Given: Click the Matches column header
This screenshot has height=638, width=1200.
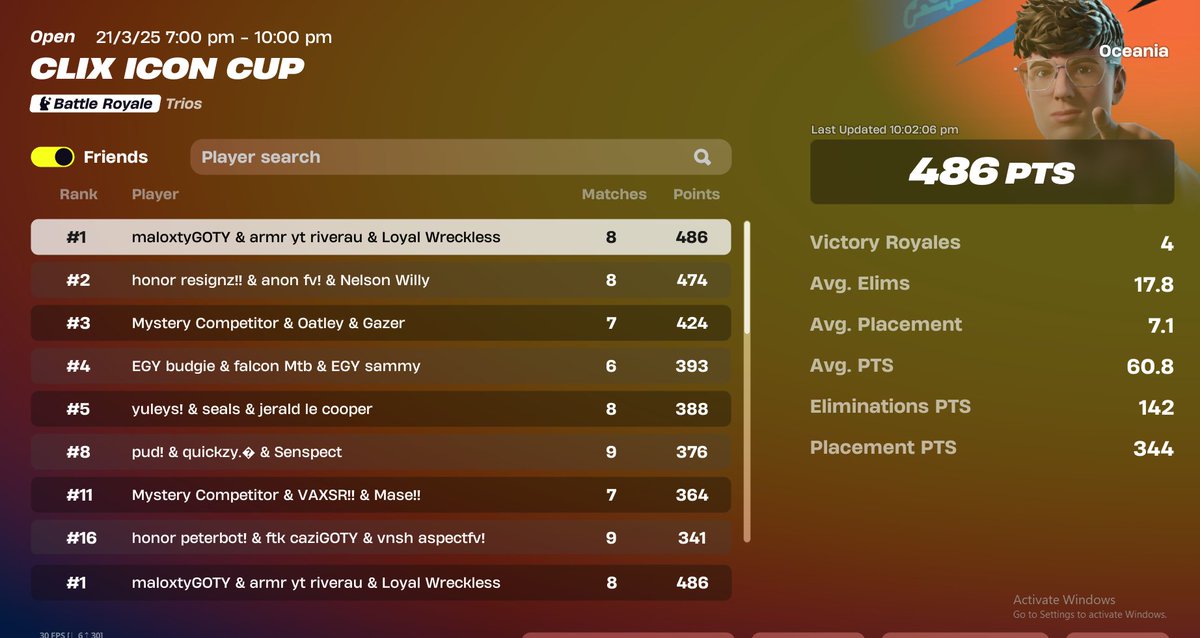Looking at the screenshot, I should [614, 194].
